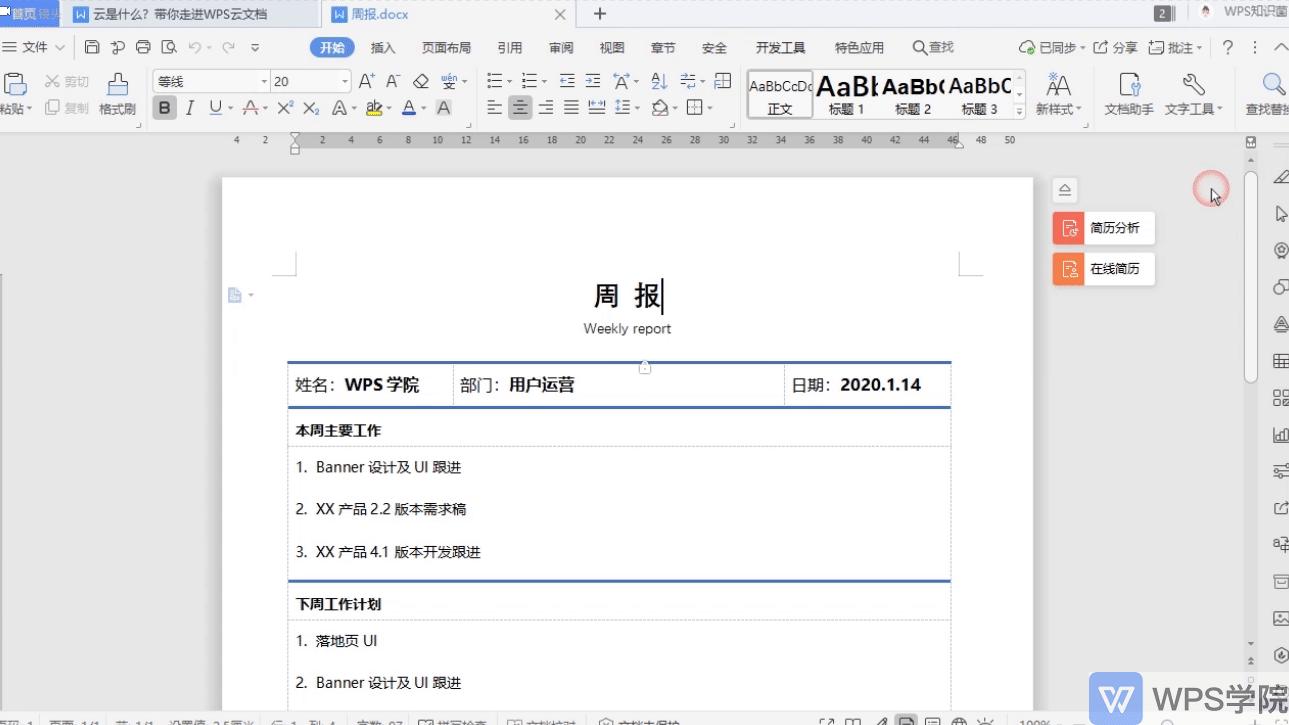
Task: Expand the font name combo box
Action: (263, 80)
